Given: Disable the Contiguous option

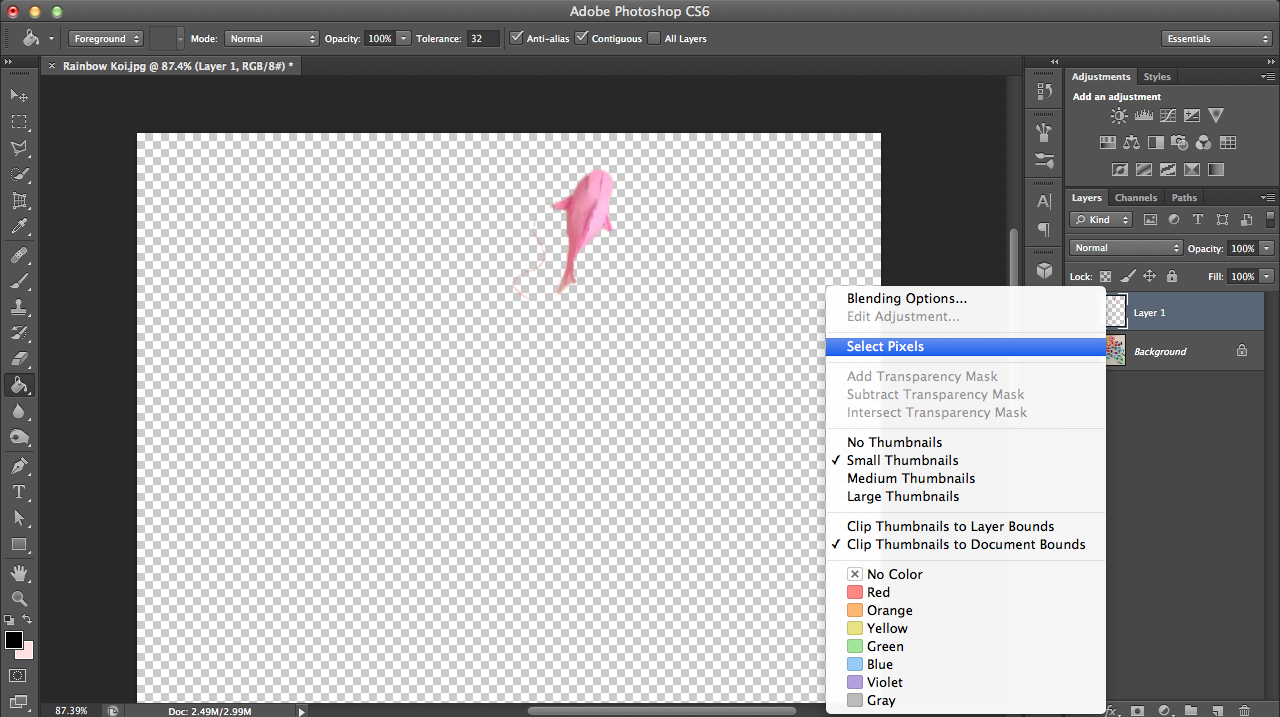Looking at the screenshot, I should click(582, 38).
